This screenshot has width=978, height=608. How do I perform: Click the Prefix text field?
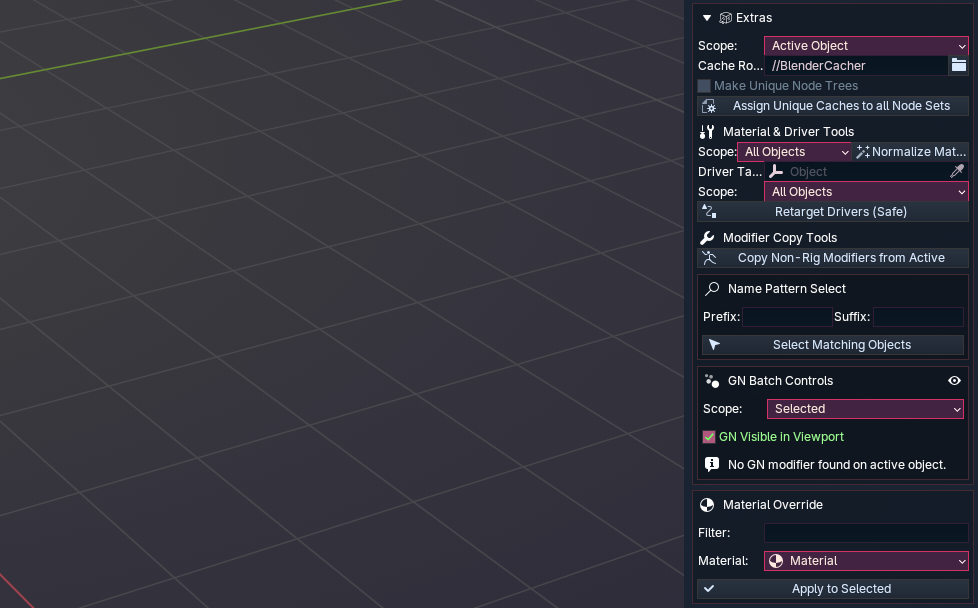pyautogui.click(x=787, y=317)
